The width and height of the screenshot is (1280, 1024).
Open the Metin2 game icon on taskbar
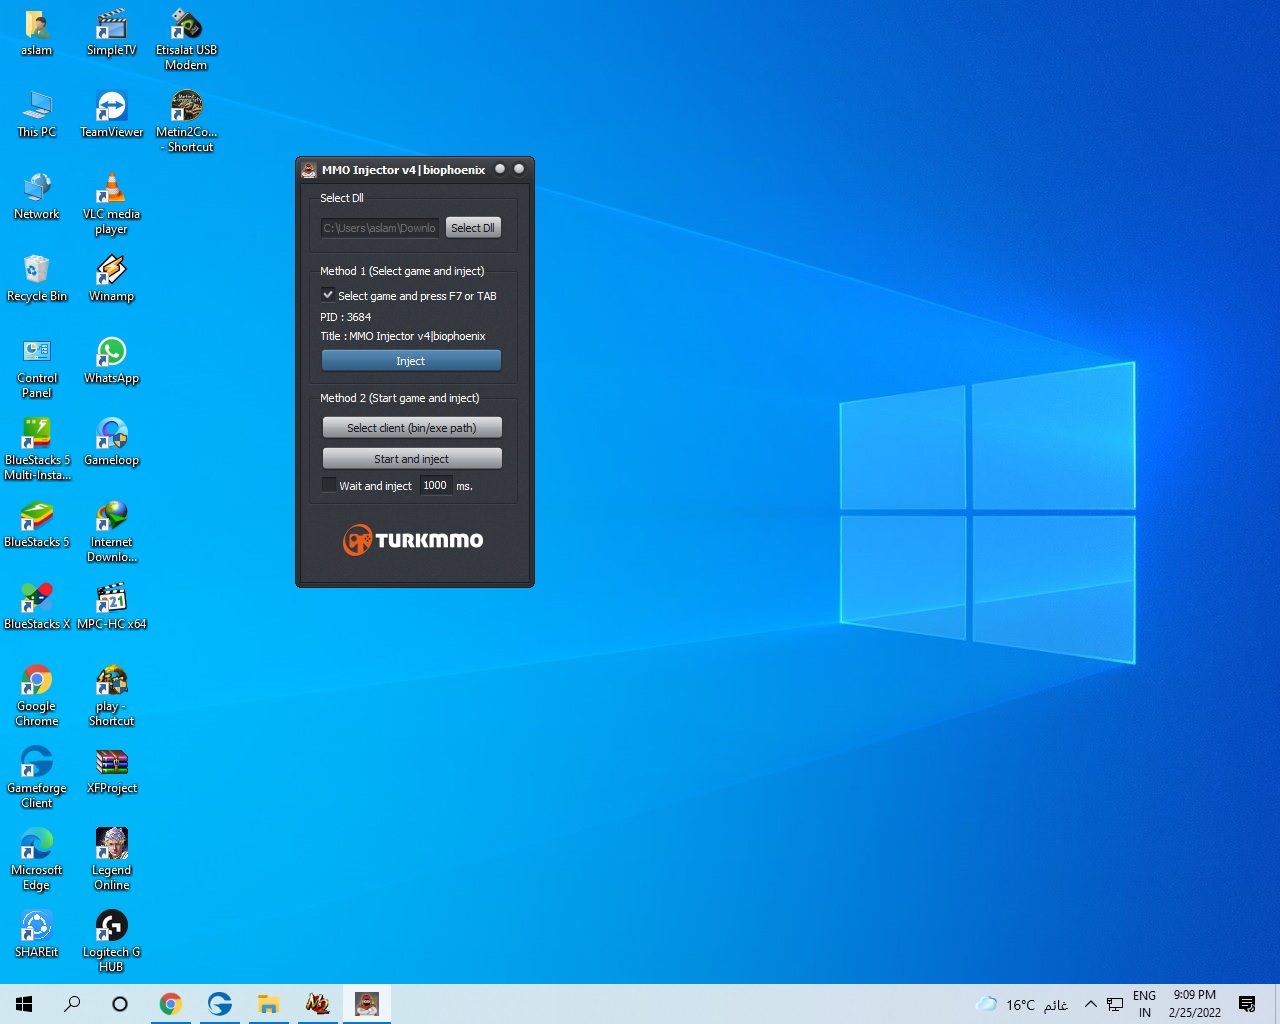pos(317,1004)
